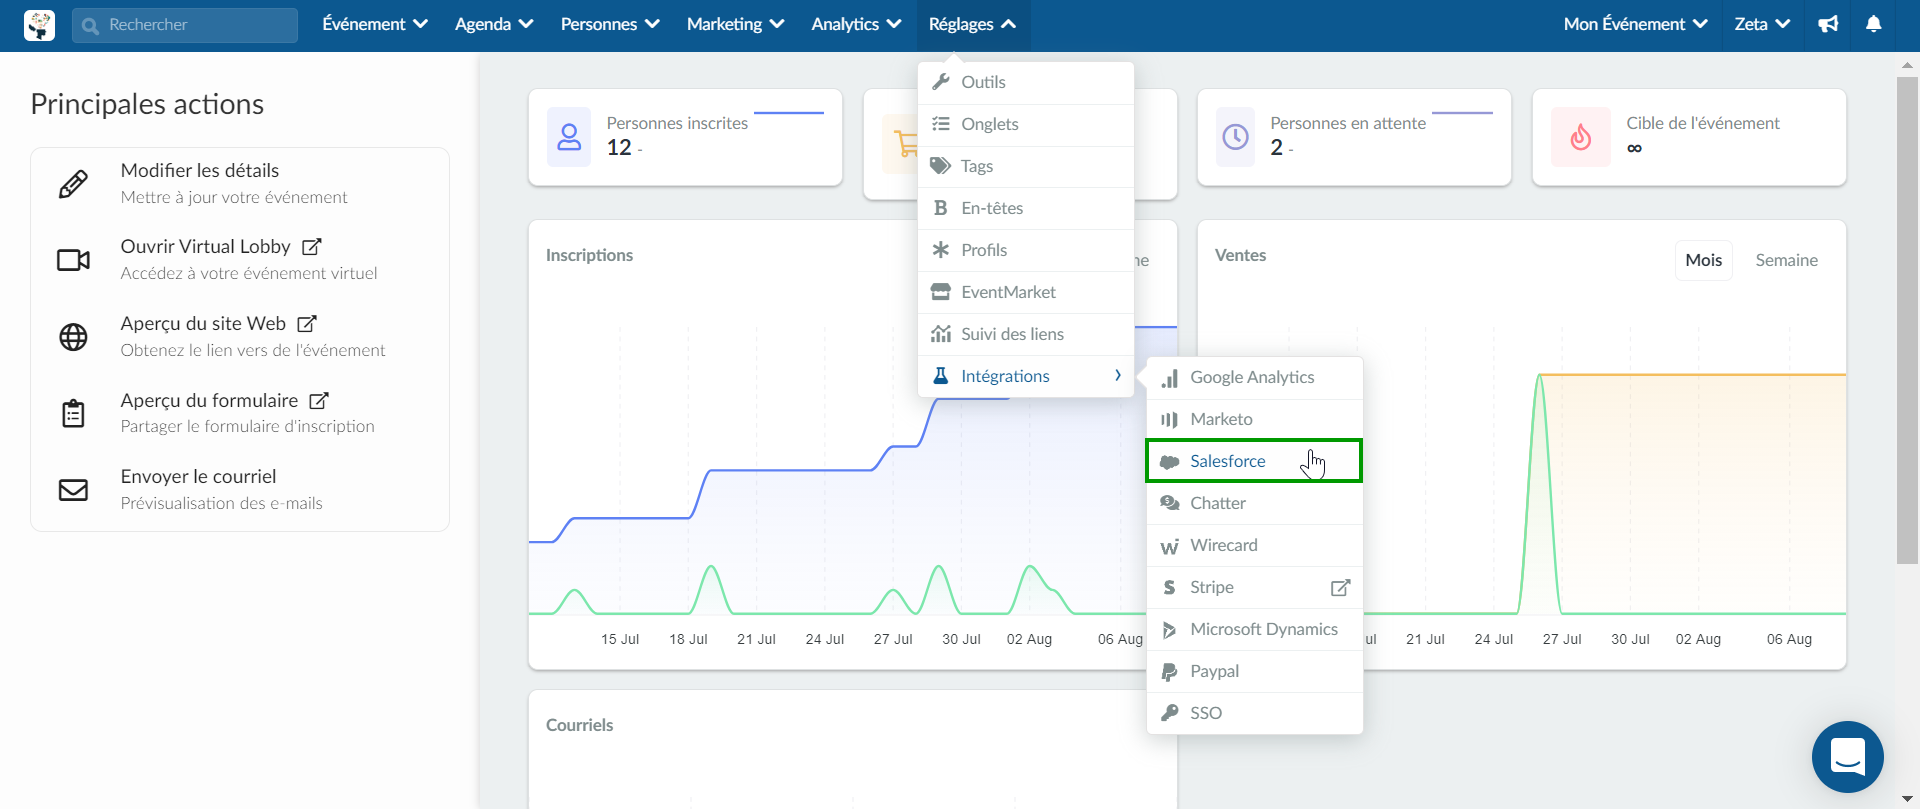
Task: Choose En-têtes menu item
Action: coord(1026,208)
